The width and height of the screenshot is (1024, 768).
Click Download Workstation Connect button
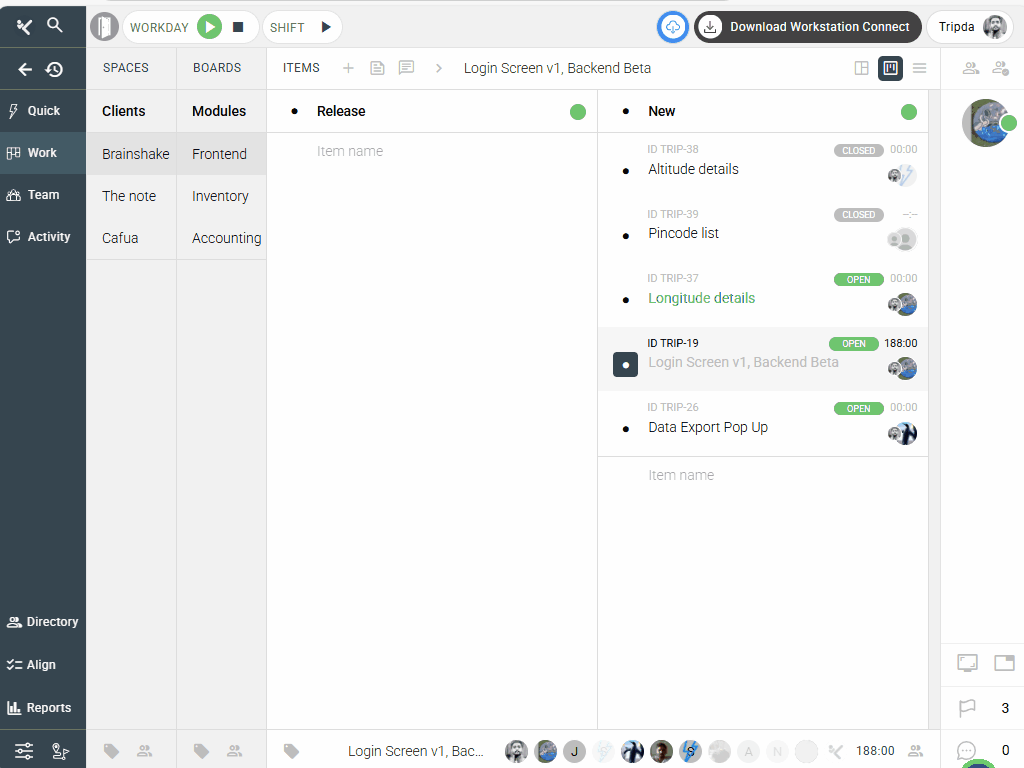pos(807,27)
